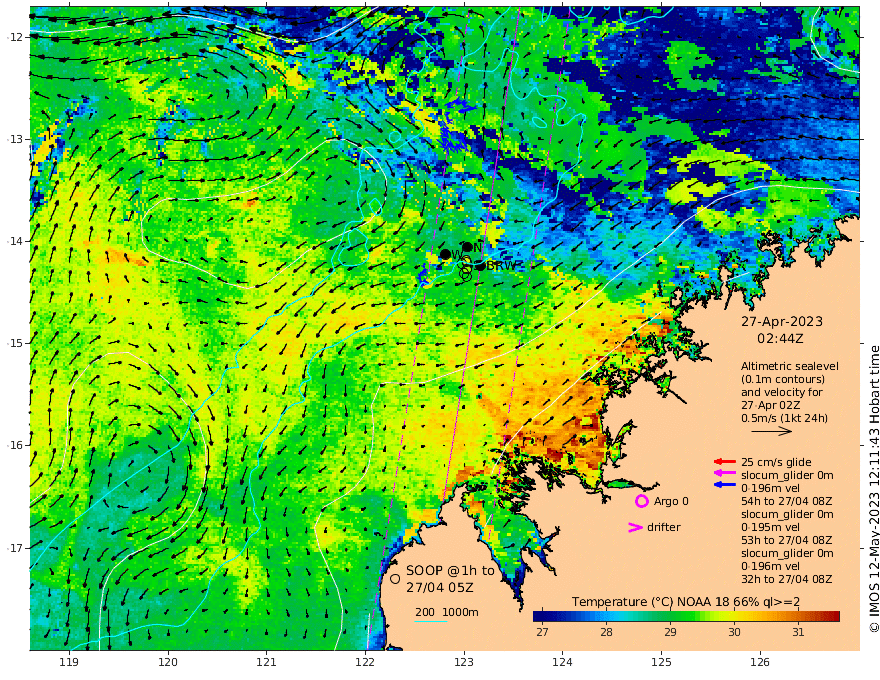Click the '25 cm/s glide' legend text
This screenshot has height=680, width=880.
776,462
